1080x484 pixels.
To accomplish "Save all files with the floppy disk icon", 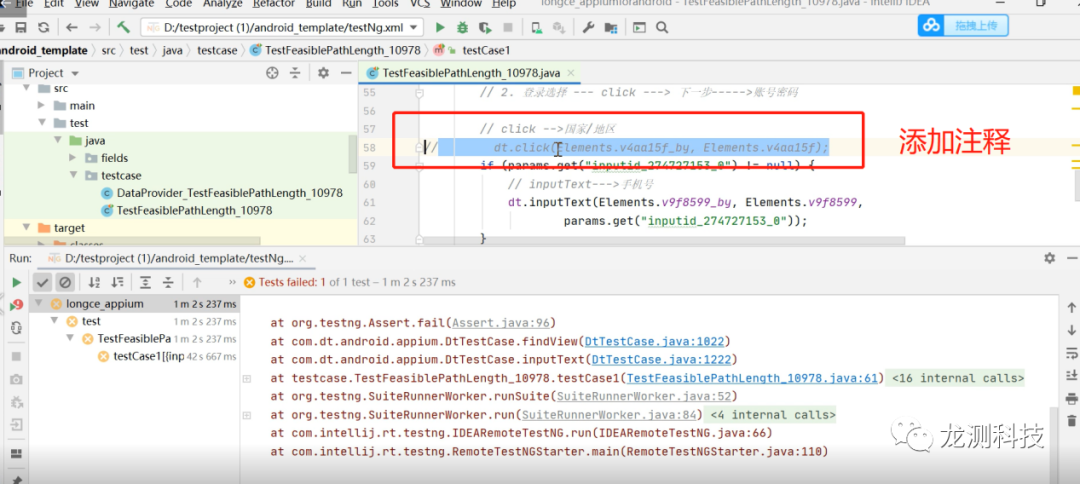I will [x=21, y=28].
